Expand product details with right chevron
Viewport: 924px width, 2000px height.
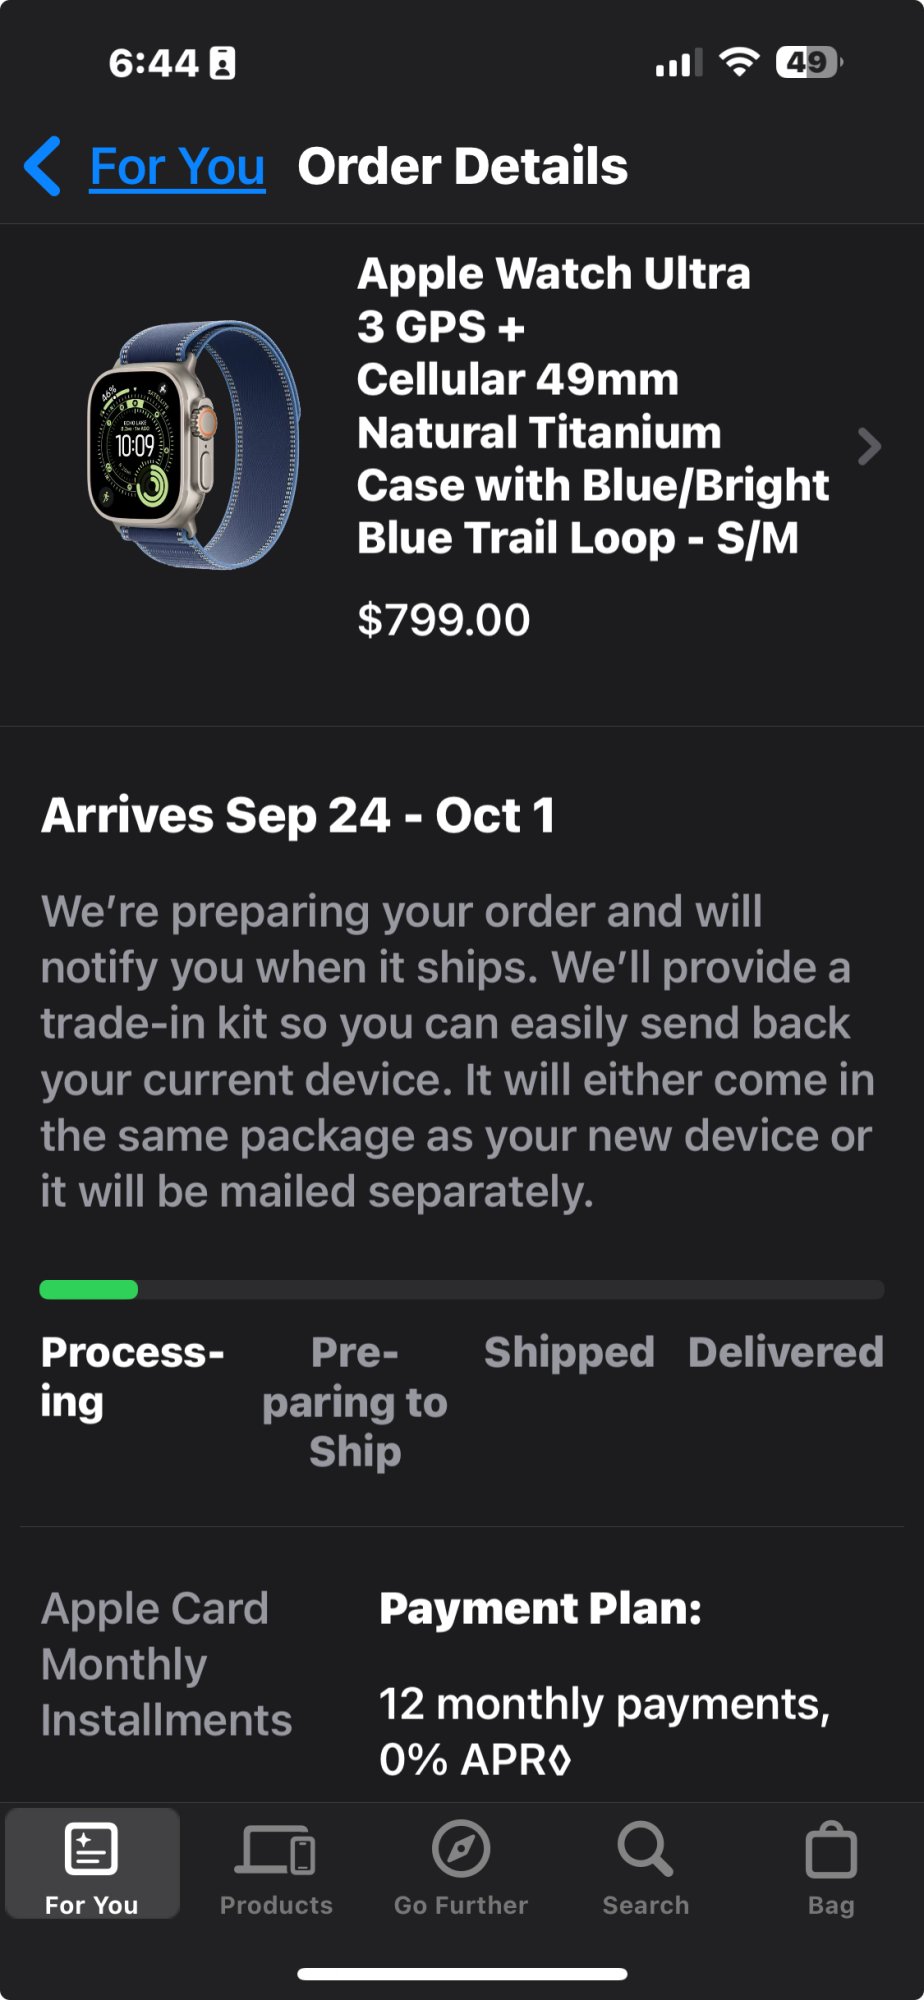pos(869,446)
